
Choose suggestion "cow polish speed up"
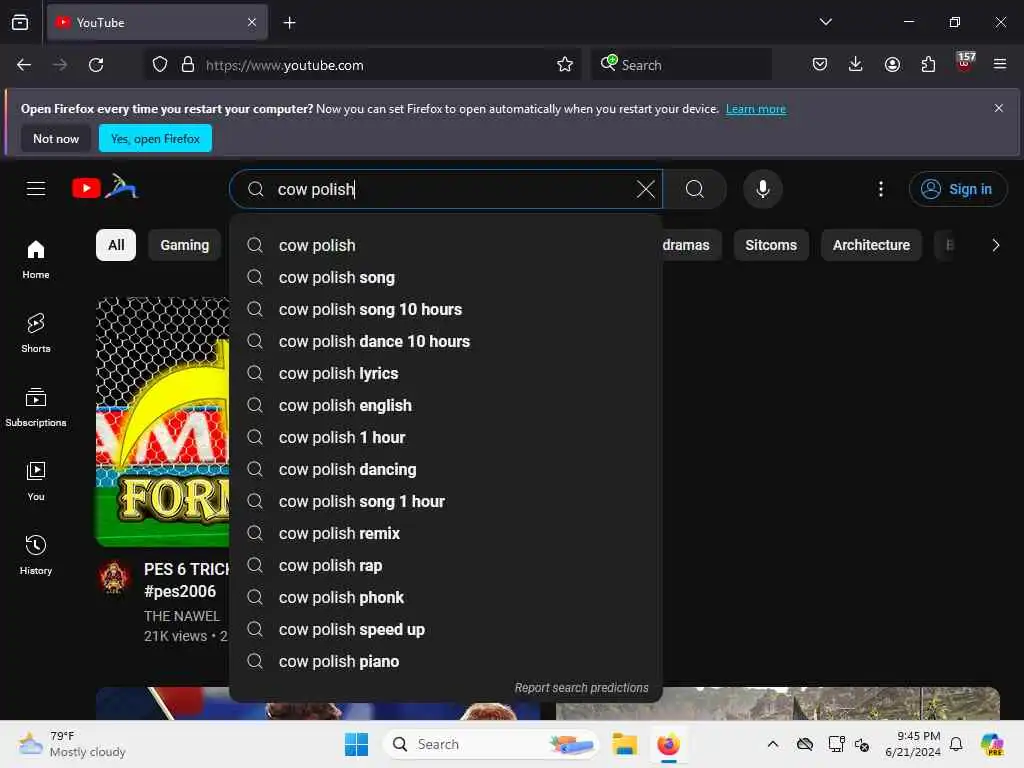446,630
